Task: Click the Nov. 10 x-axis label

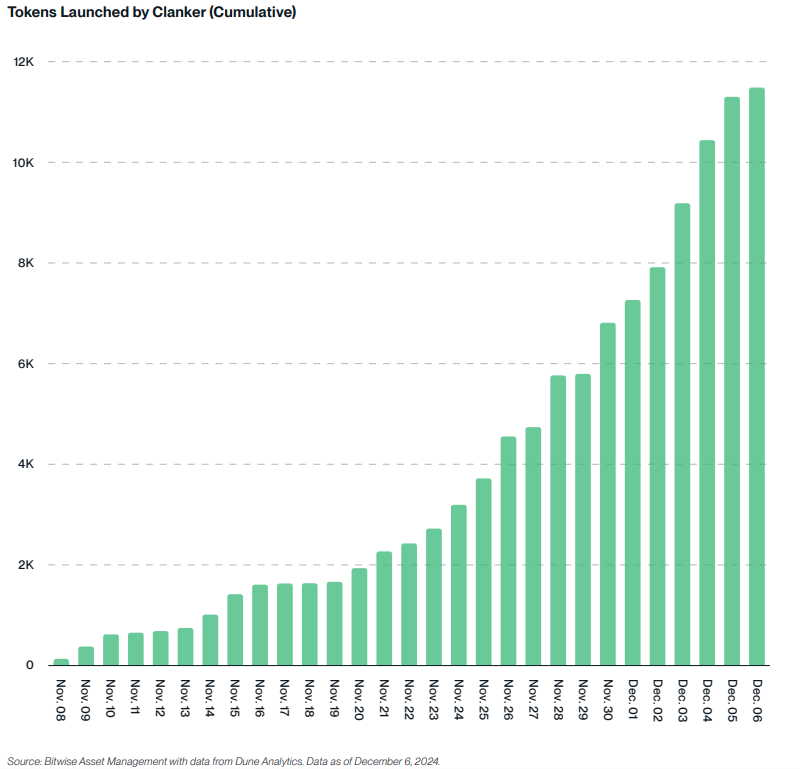Action: [x=111, y=698]
